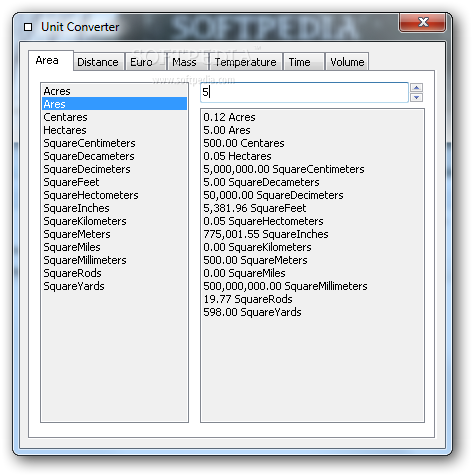Switch to the Volume tab
Screen dimensions: 473x476
(347, 62)
